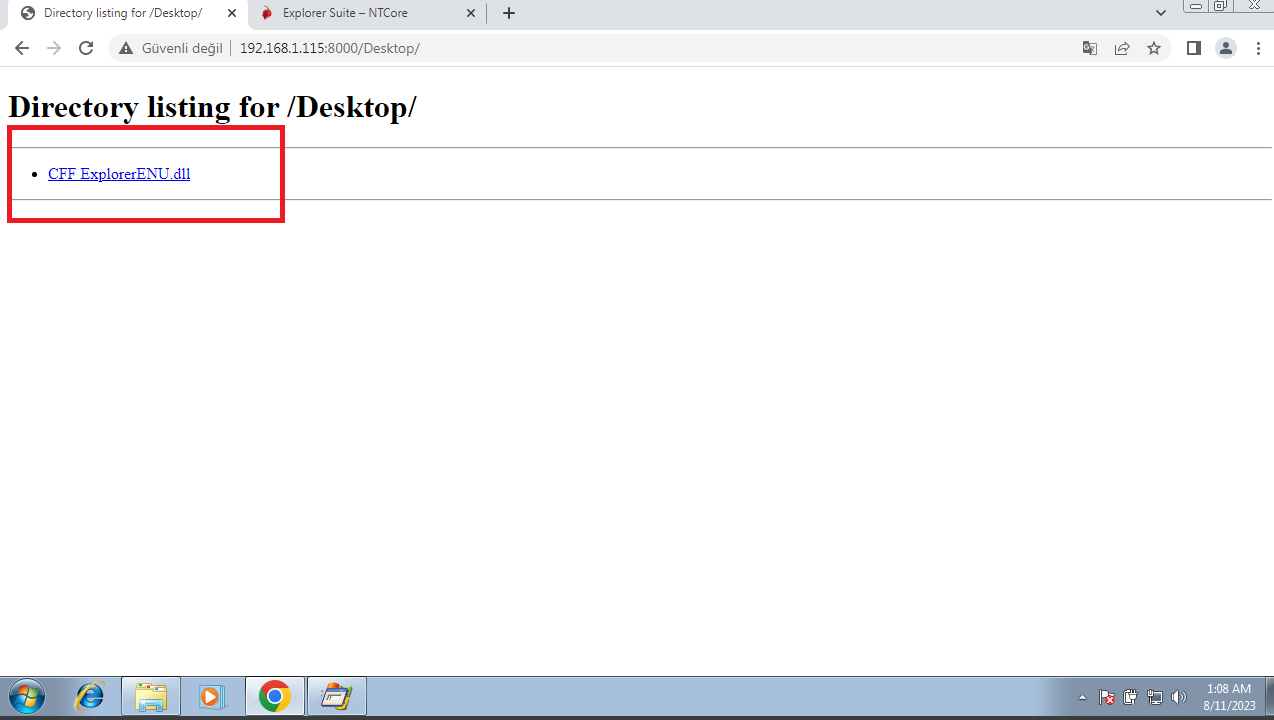
Task: Open the Chrome three-dot menu
Action: click(1258, 48)
